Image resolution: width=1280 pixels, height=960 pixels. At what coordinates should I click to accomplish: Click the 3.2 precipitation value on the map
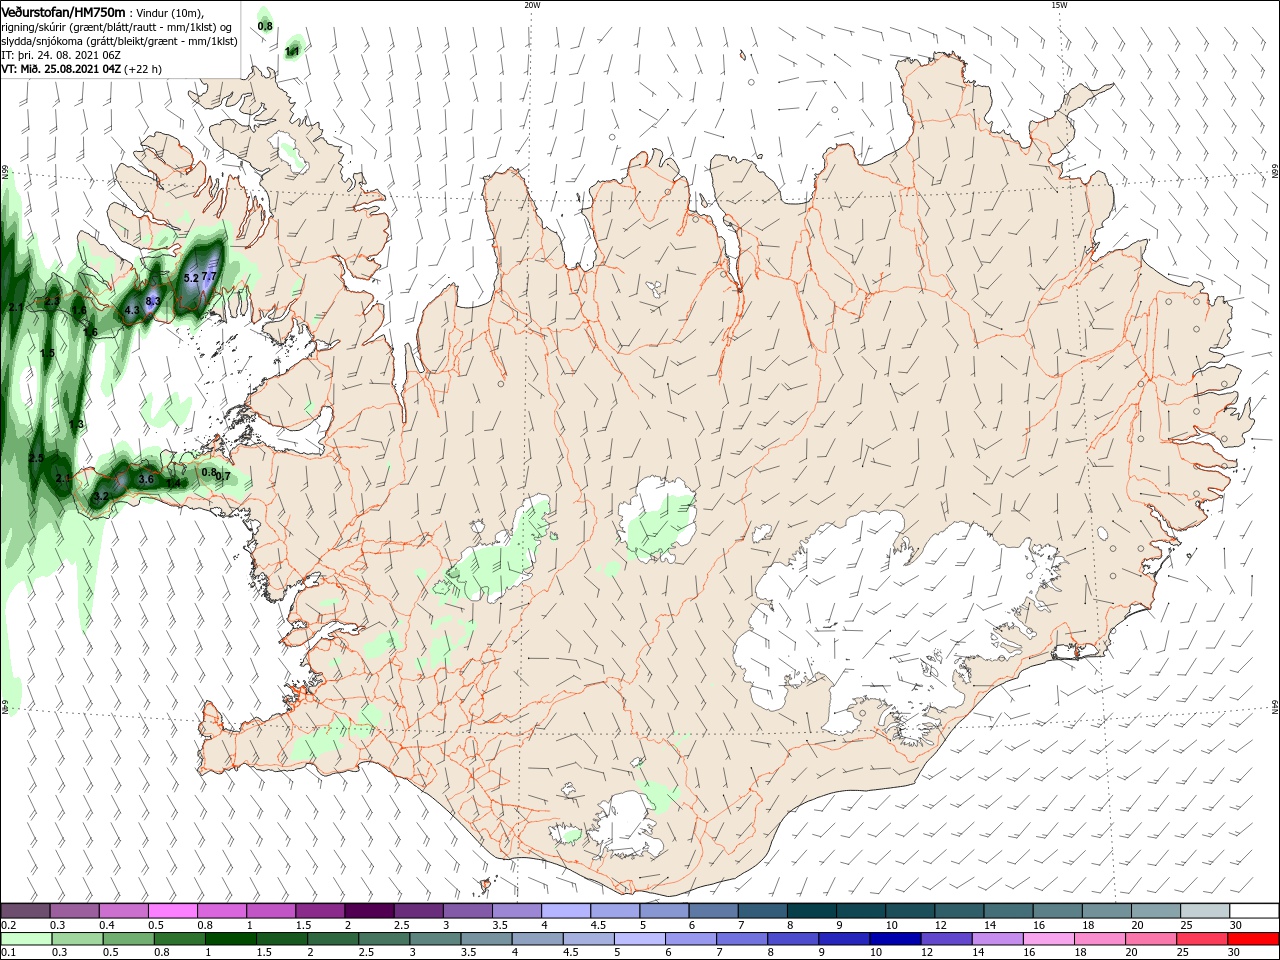(100, 496)
